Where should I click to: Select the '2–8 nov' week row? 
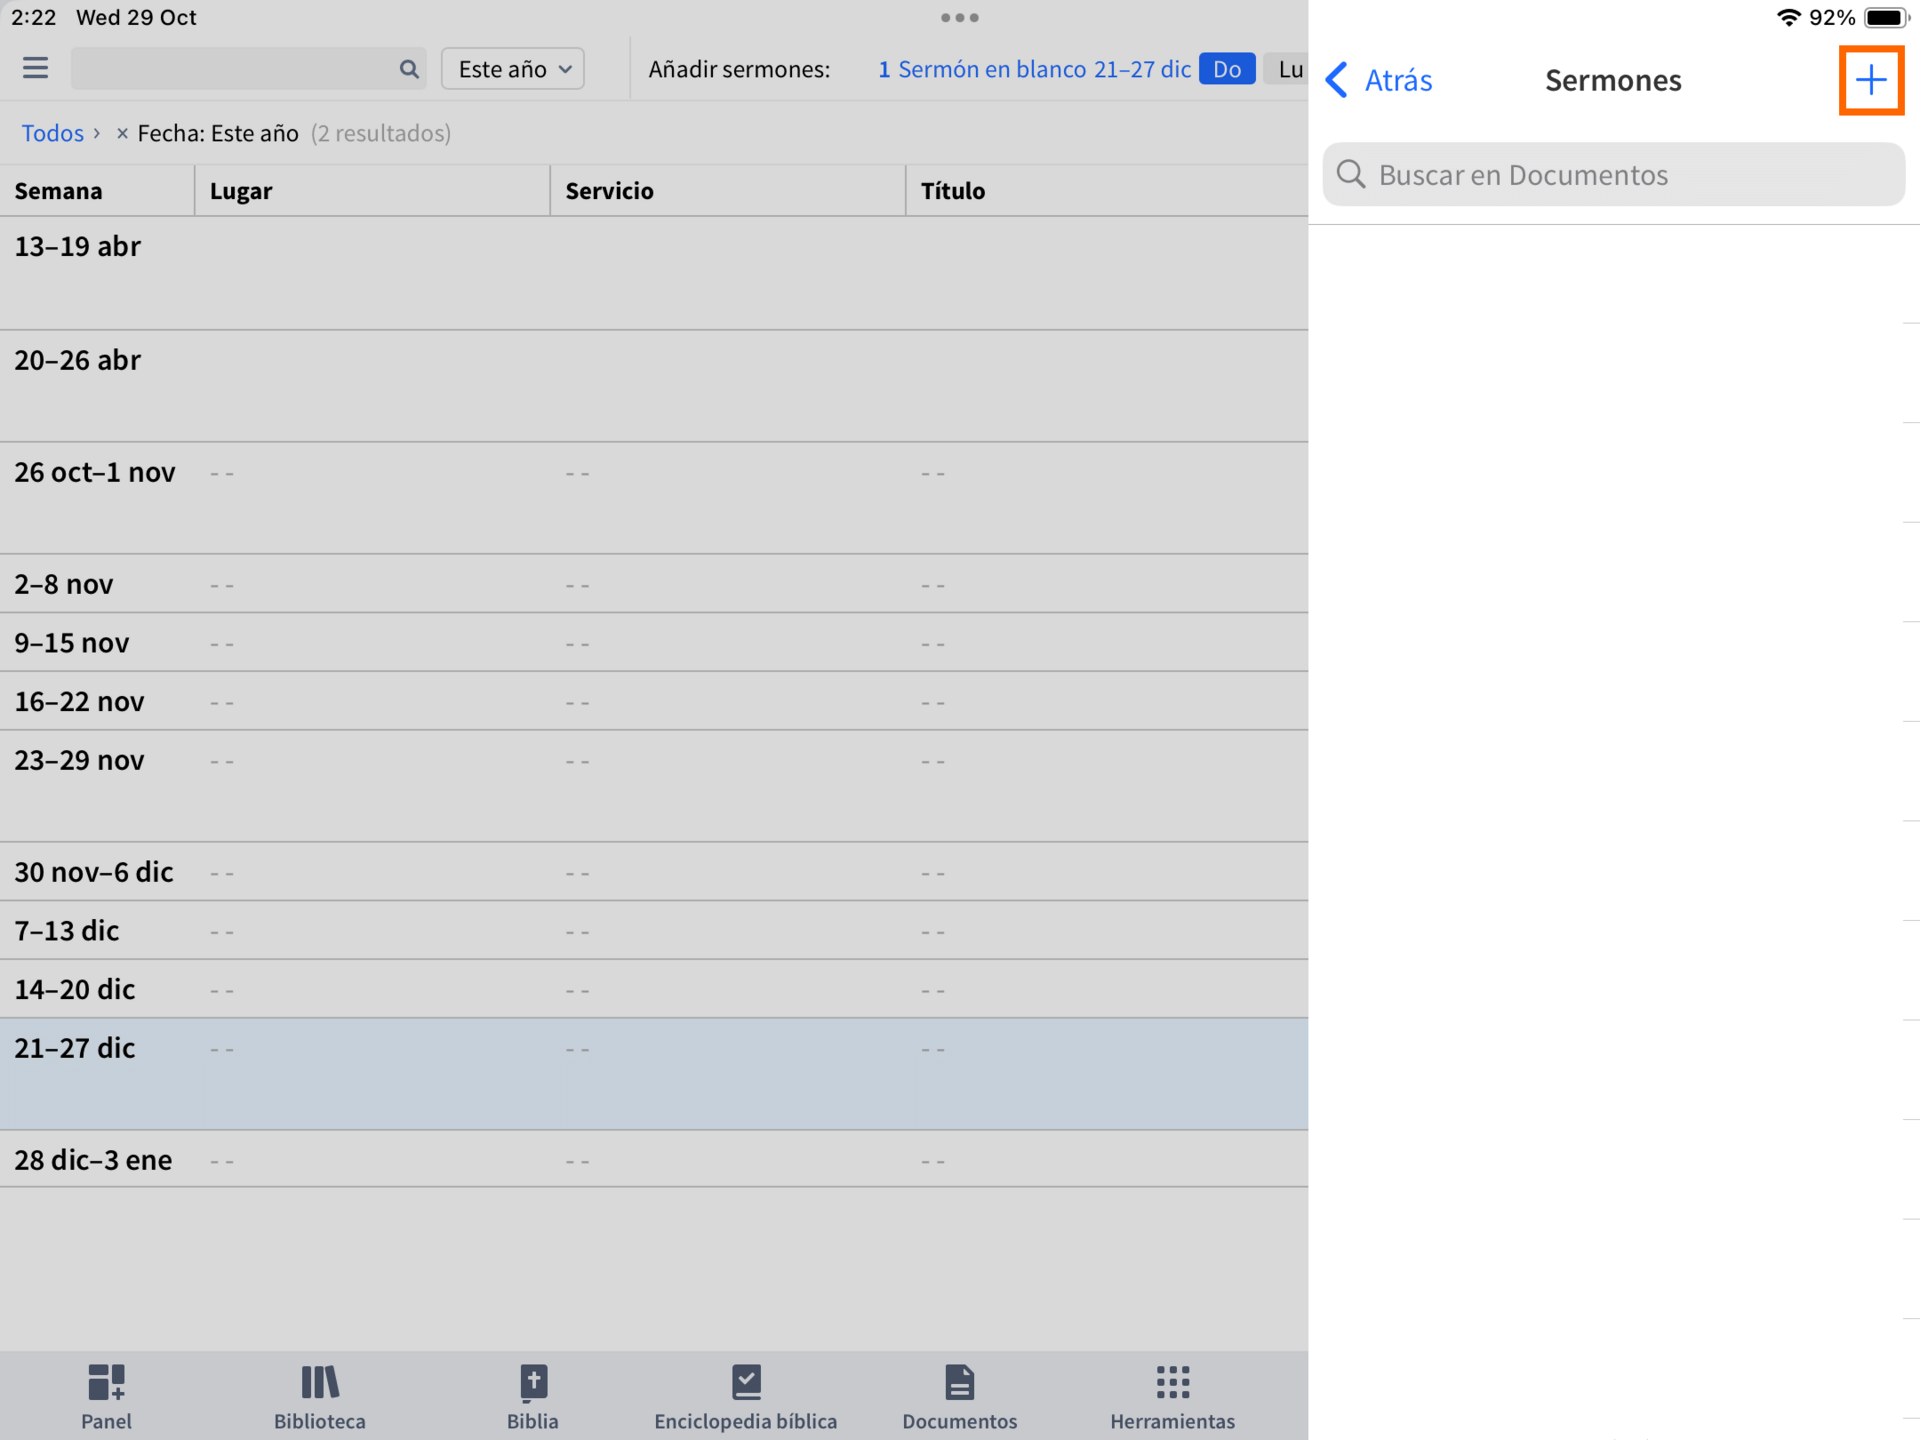[654, 584]
